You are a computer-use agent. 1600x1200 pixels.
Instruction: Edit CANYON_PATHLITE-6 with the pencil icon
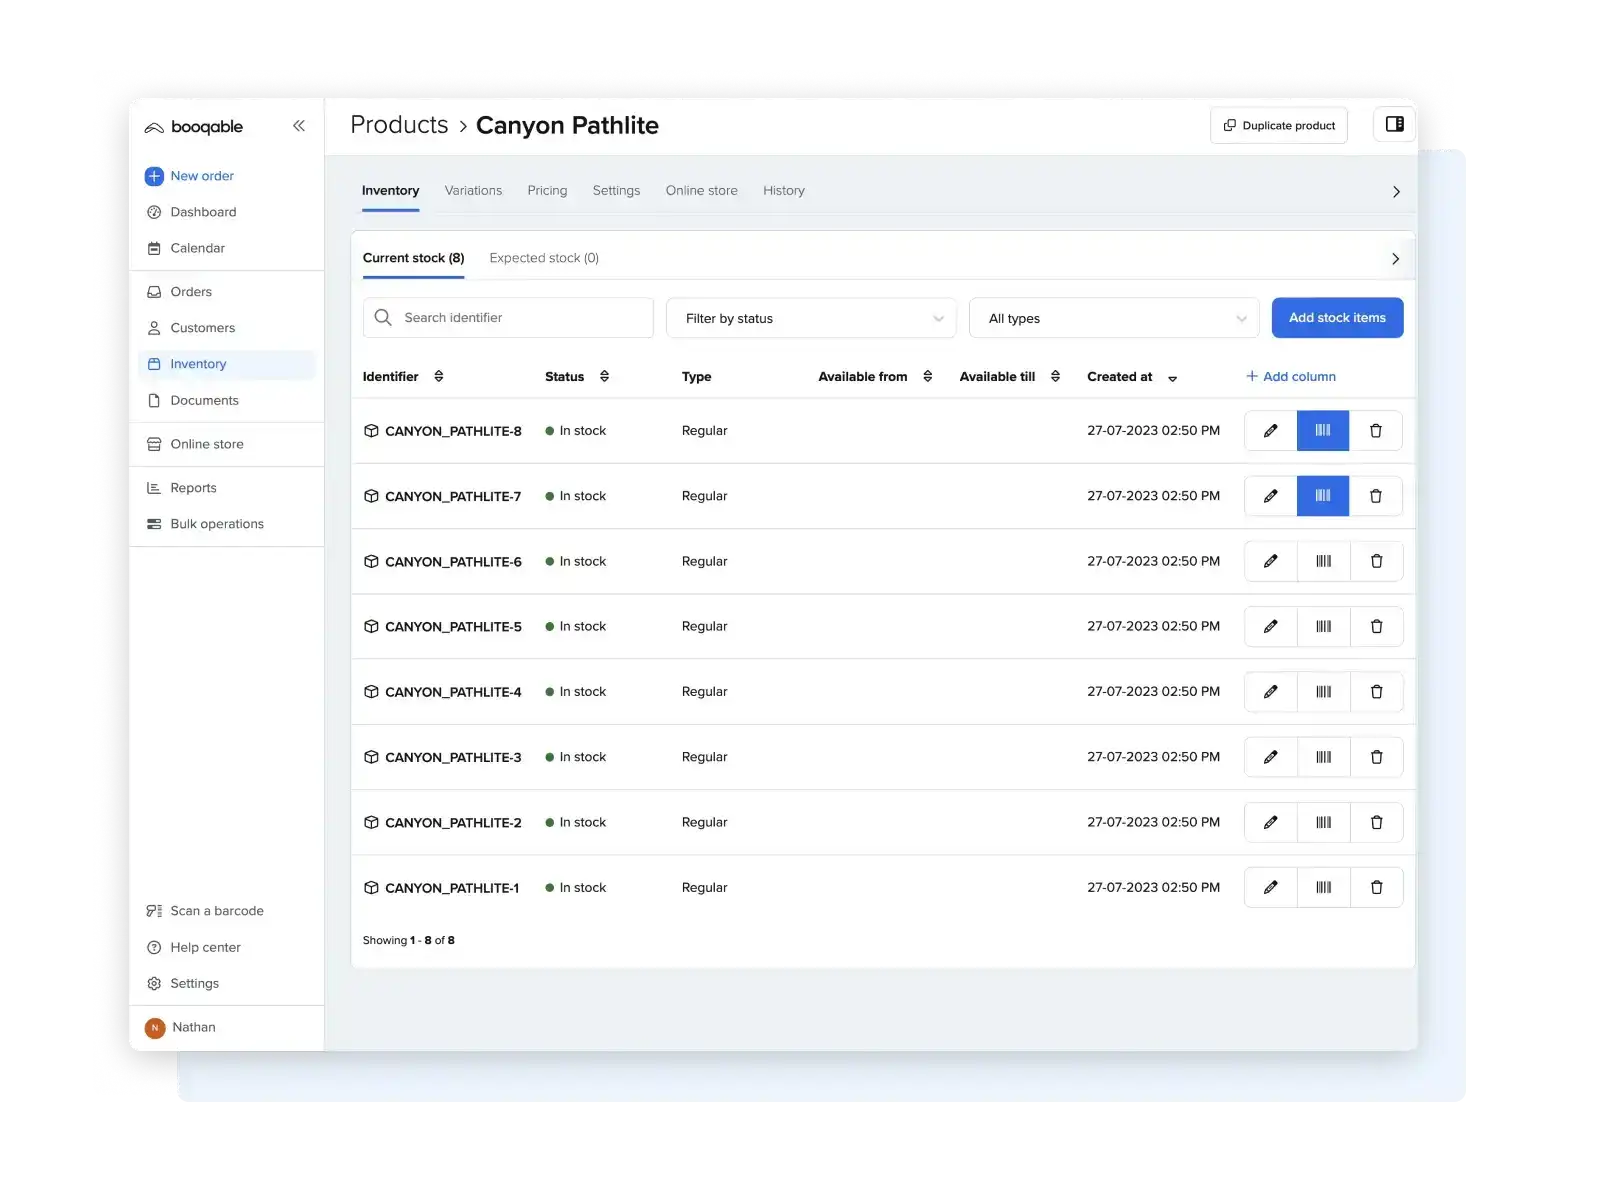(1270, 561)
